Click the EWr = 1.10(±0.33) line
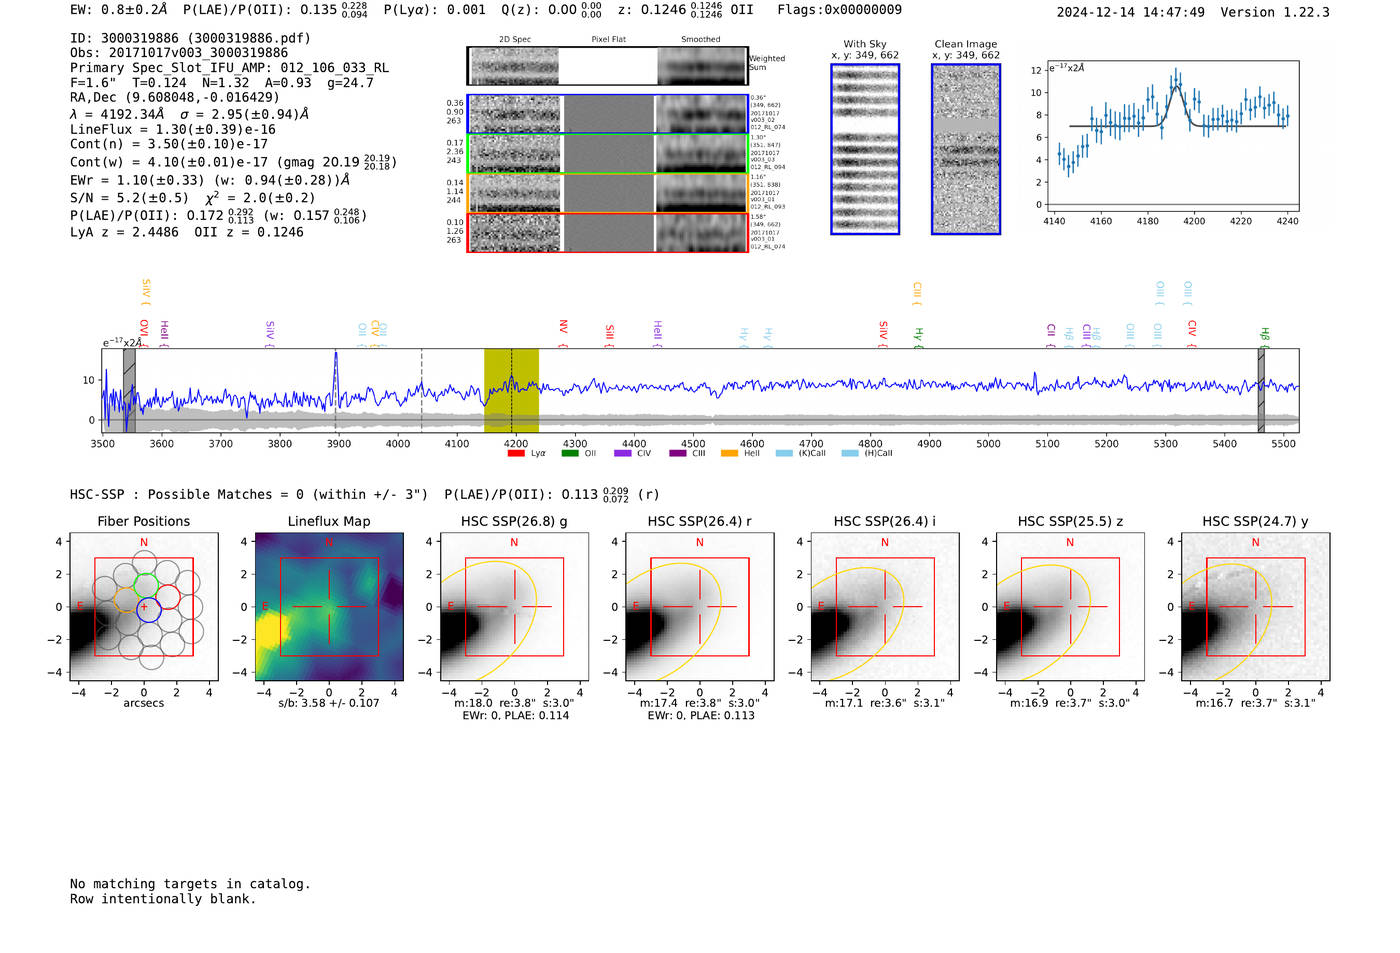The height and width of the screenshot is (953, 1400). [x=210, y=181]
